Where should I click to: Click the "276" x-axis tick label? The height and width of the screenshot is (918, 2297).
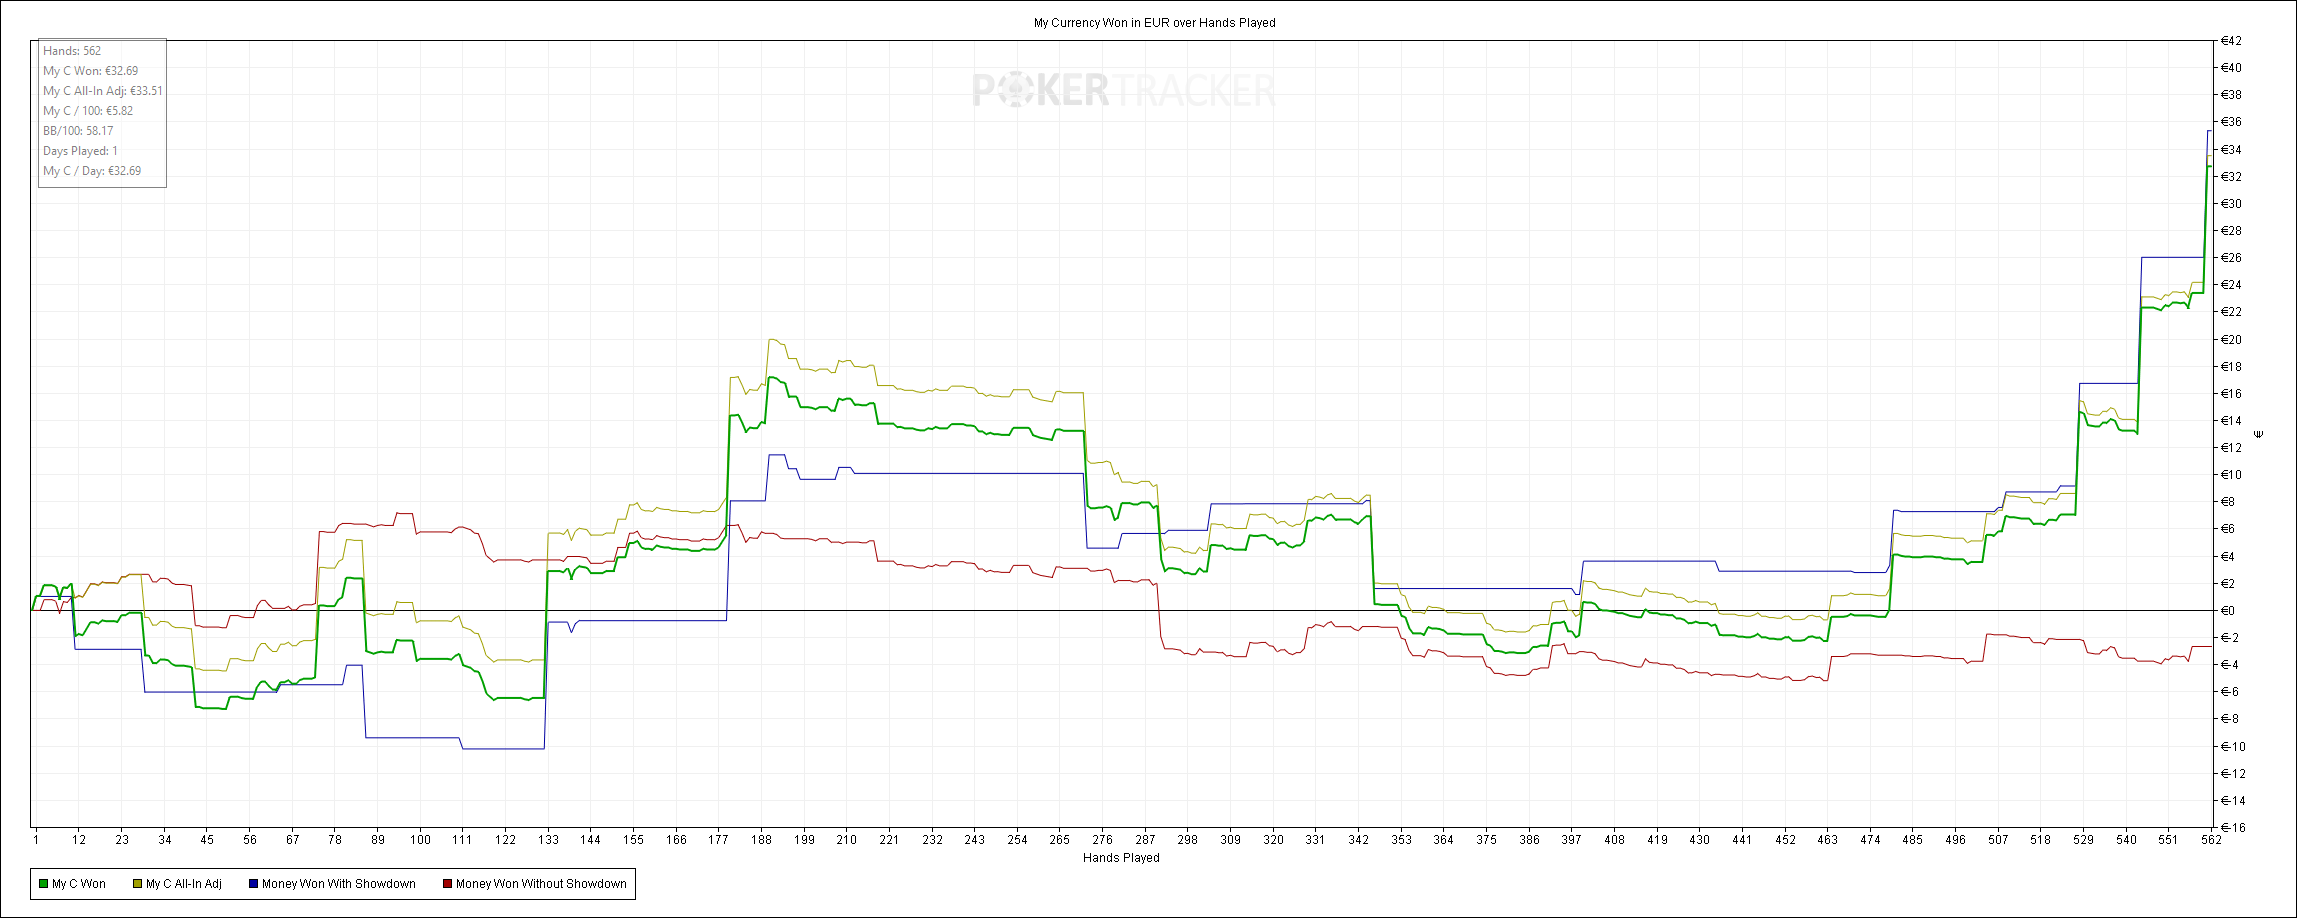[x=1102, y=840]
